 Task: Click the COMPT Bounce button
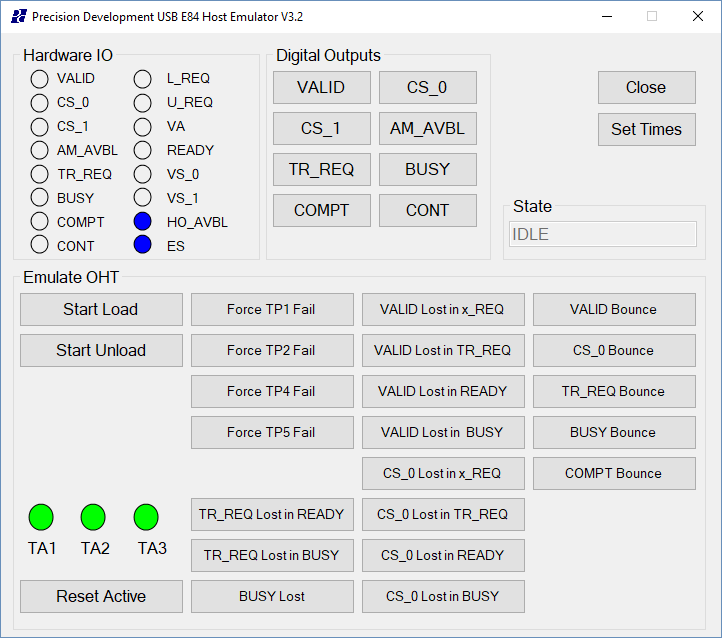[x=614, y=473]
